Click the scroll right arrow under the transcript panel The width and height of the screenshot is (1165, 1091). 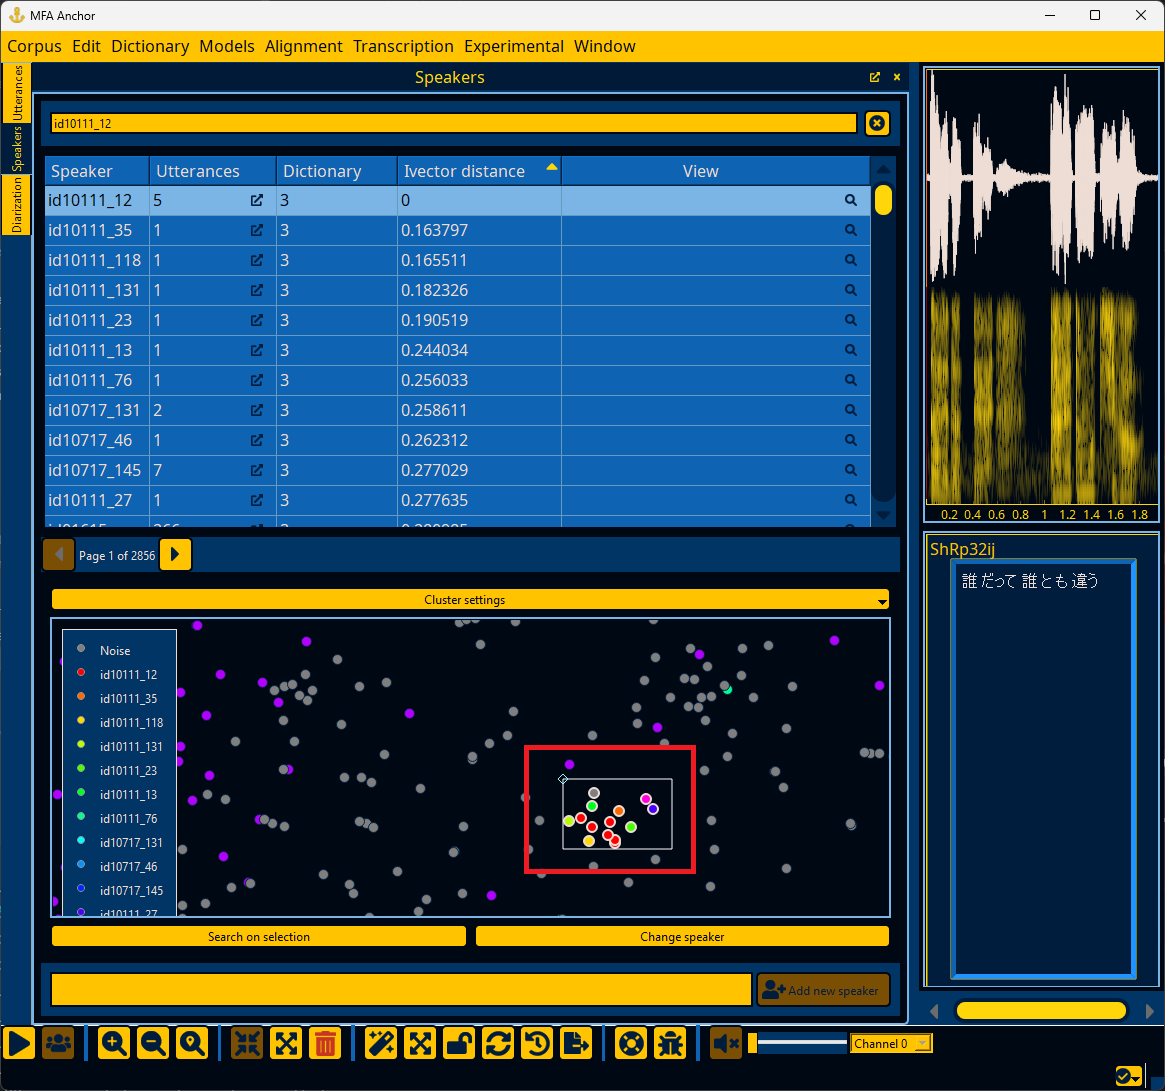1149,1011
